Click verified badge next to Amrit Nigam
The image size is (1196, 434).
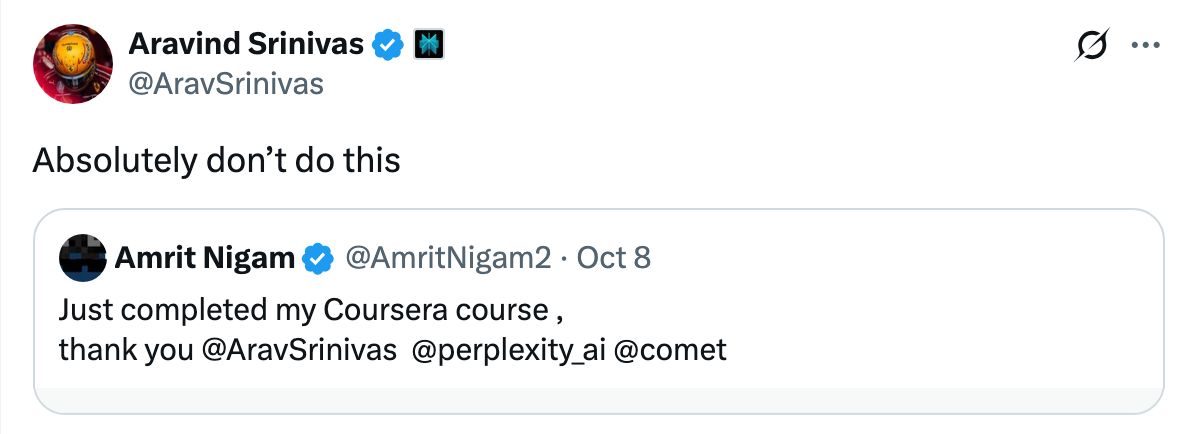point(318,258)
